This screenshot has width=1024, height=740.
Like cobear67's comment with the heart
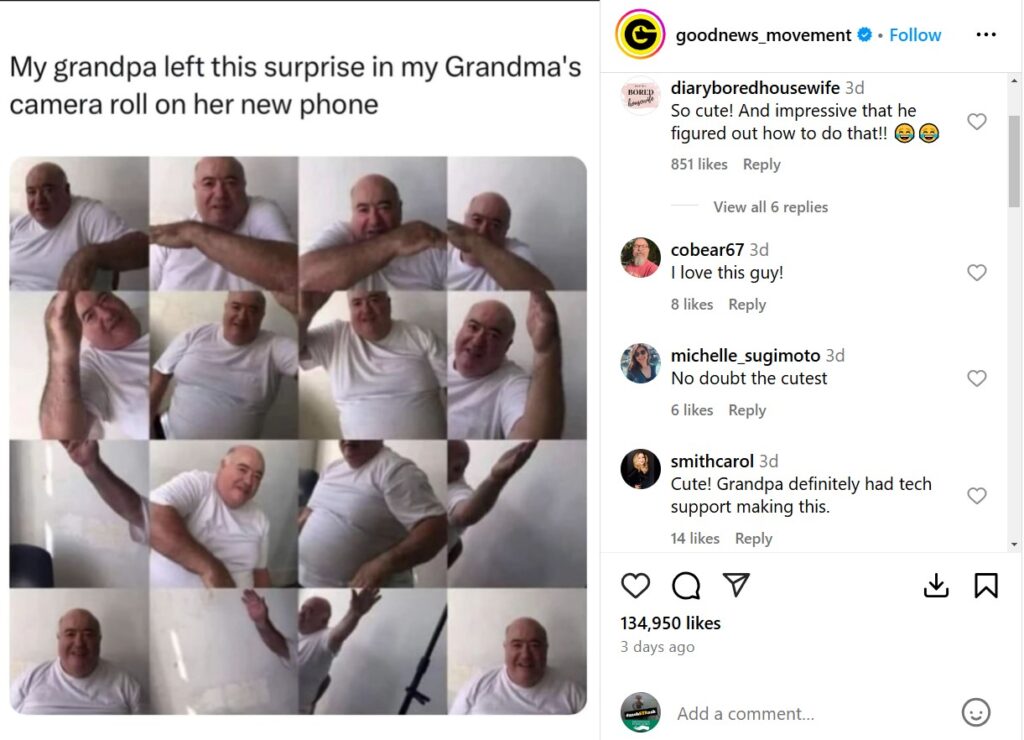coord(976,272)
